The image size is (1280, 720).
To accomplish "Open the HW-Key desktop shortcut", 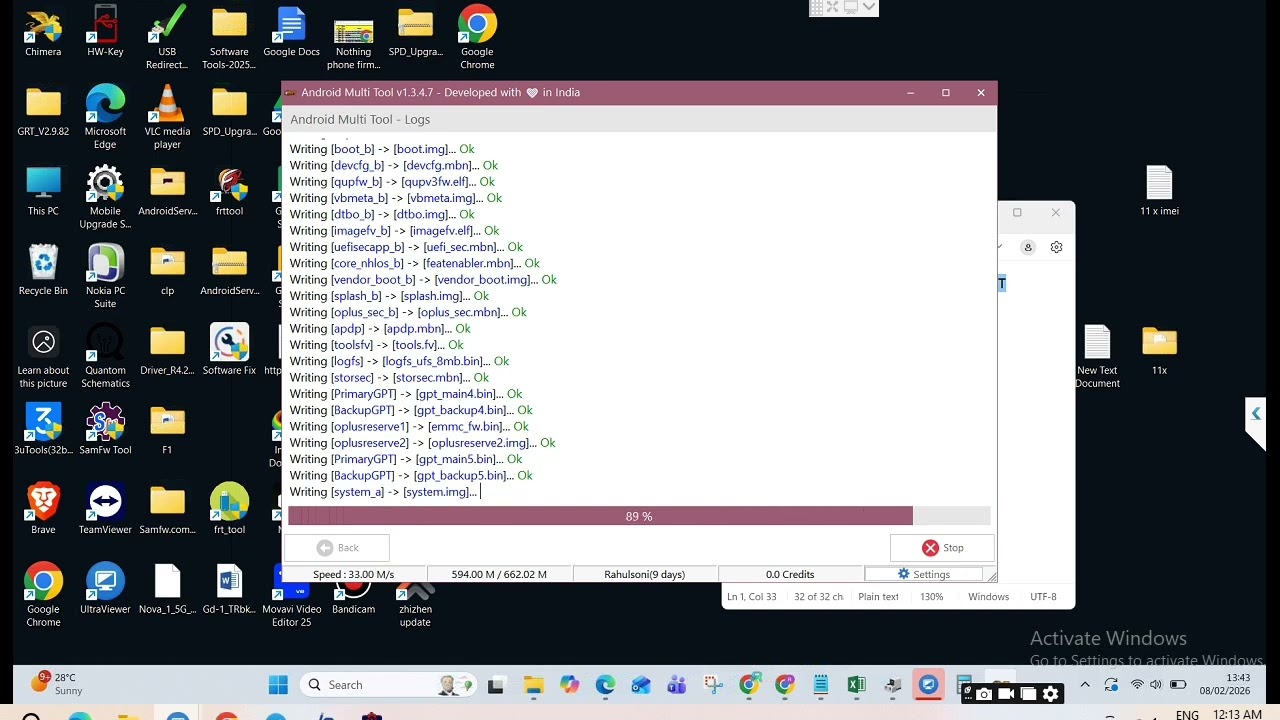I will (x=105, y=33).
